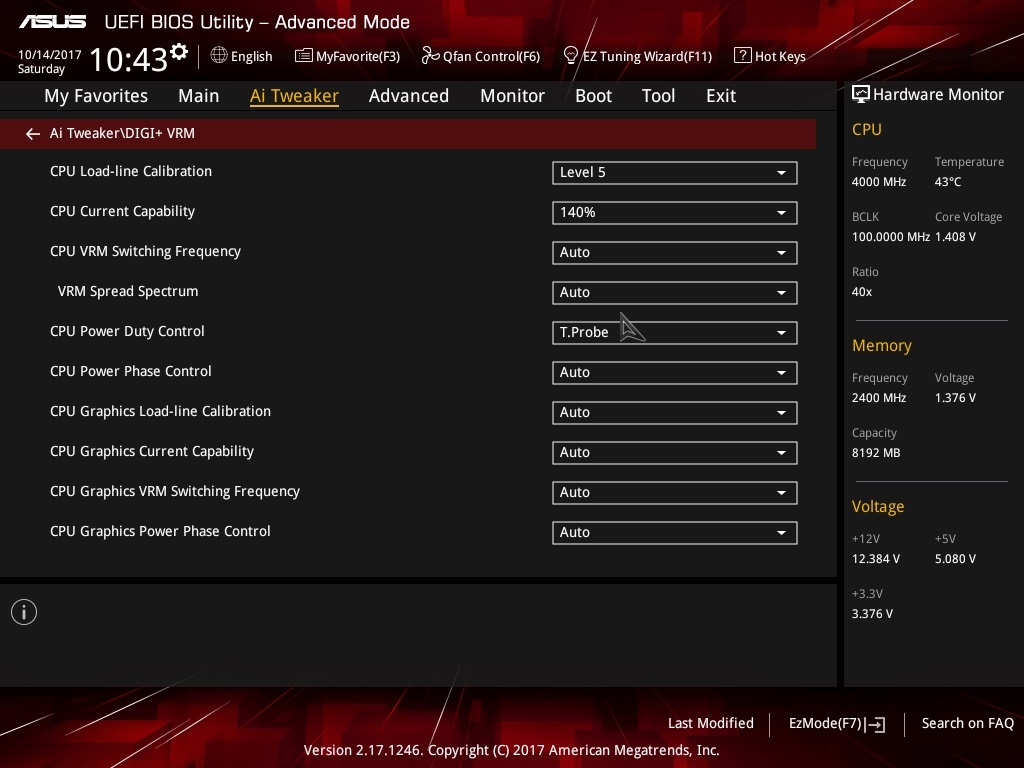Click the globe icon for English language

point(219,56)
